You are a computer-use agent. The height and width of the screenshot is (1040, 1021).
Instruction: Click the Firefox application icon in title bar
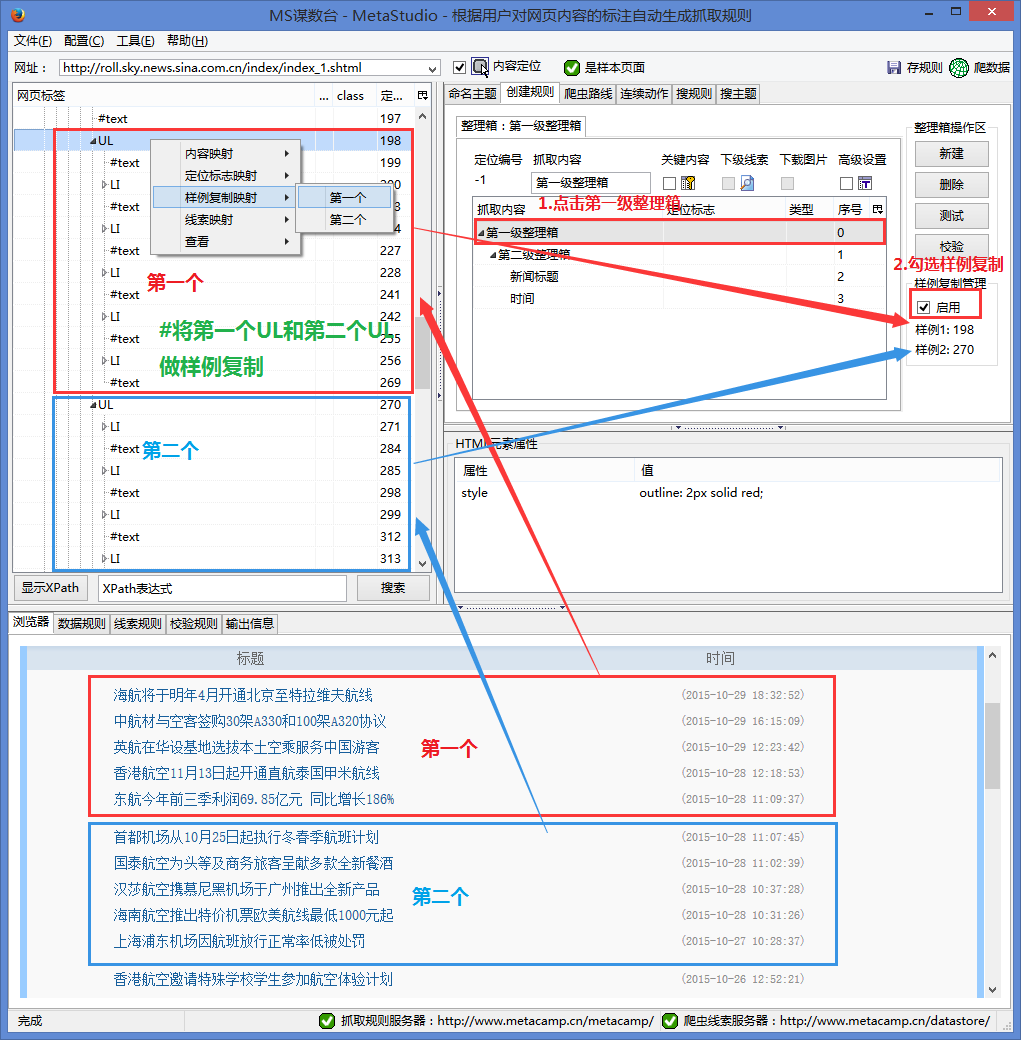[x=18, y=15]
